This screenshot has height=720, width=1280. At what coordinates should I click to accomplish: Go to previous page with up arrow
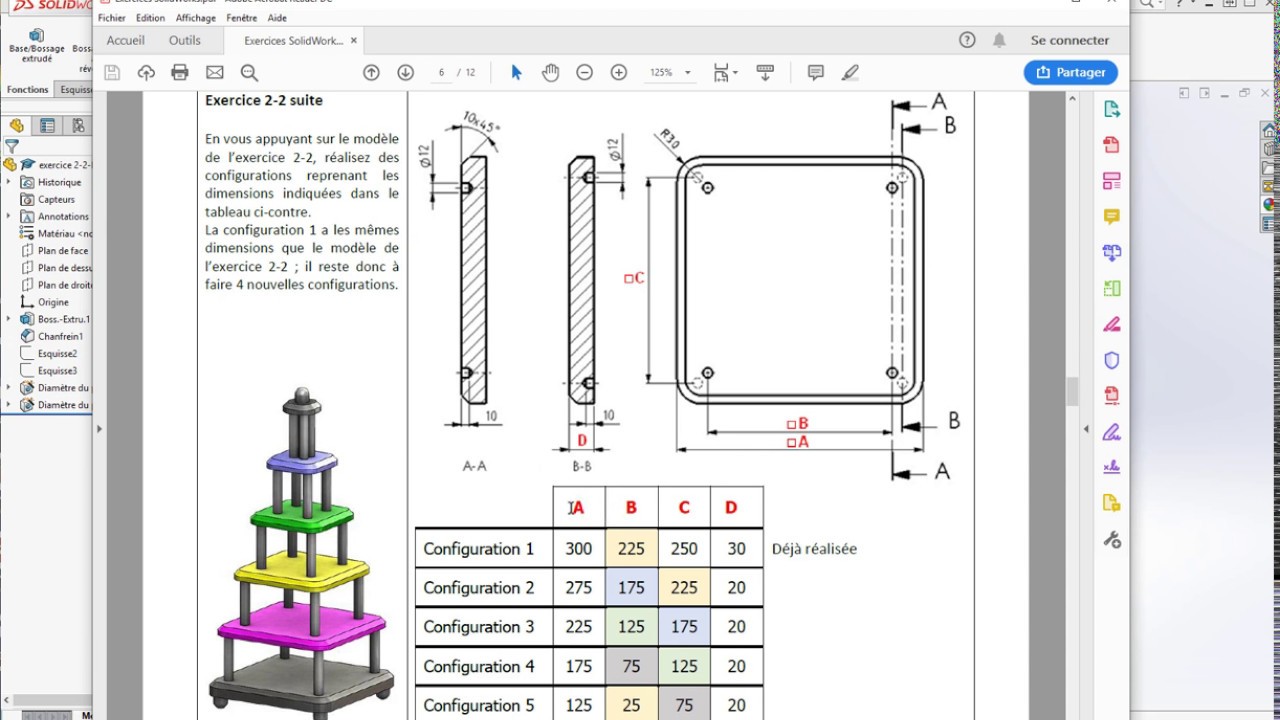371,72
